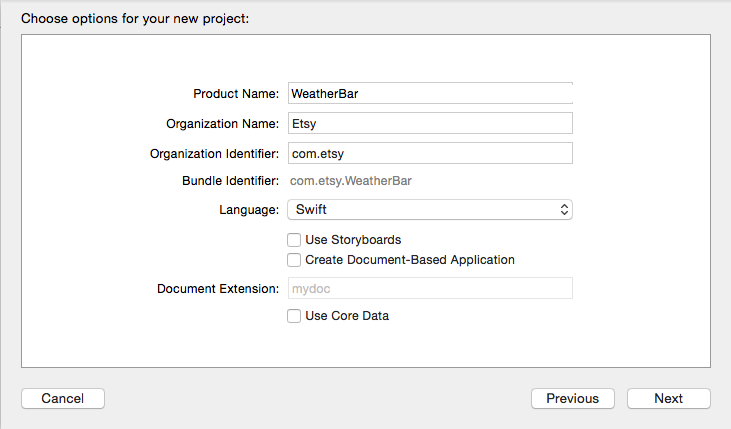The width and height of the screenshot is (731, 429).
Task: Click the "Bundle Identifier:" label
Action: pos(230,181)
